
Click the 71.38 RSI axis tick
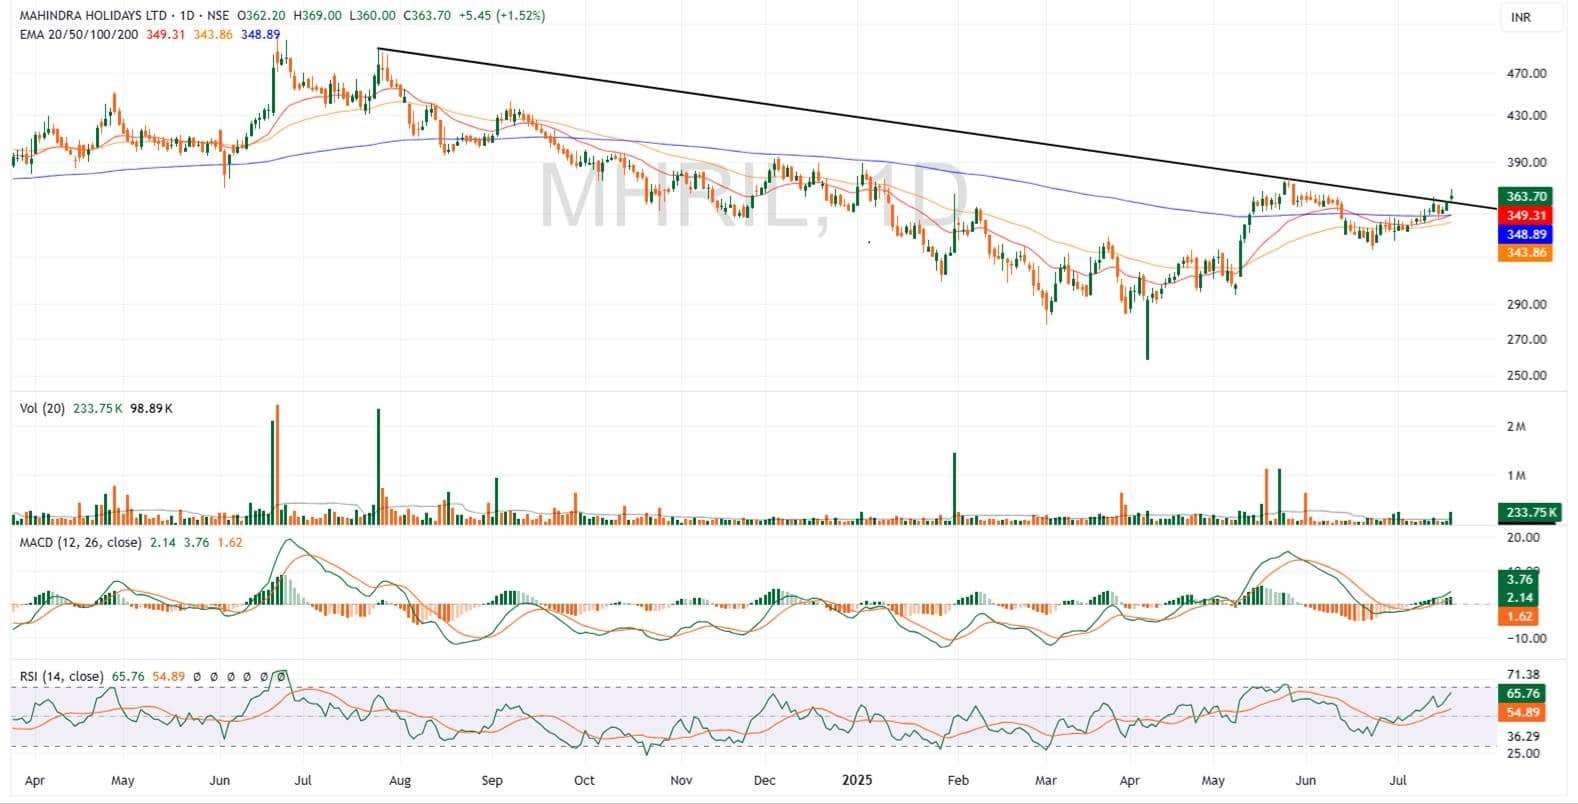[x=1523, y=675]
